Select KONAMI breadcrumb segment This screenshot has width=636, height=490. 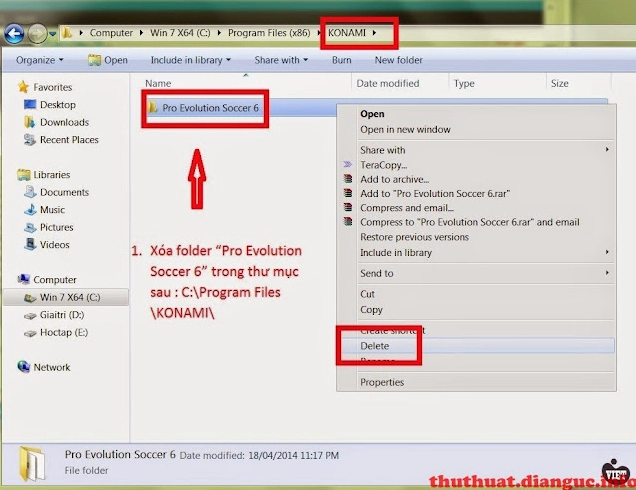click(347, 33)
